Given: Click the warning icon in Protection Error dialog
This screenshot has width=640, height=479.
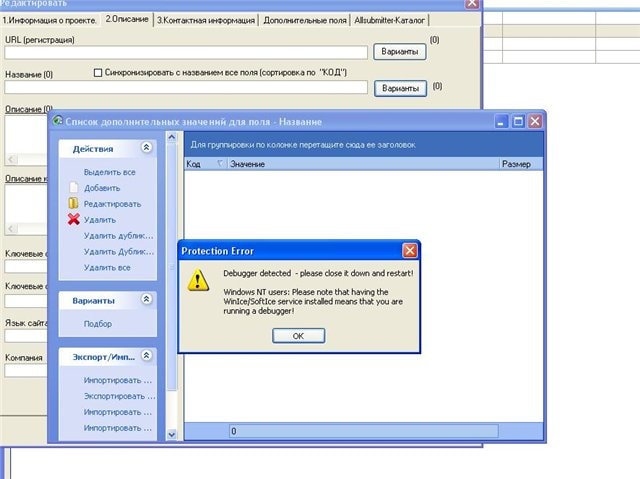Looking at the screenshot, I should (x=198, y=280).
